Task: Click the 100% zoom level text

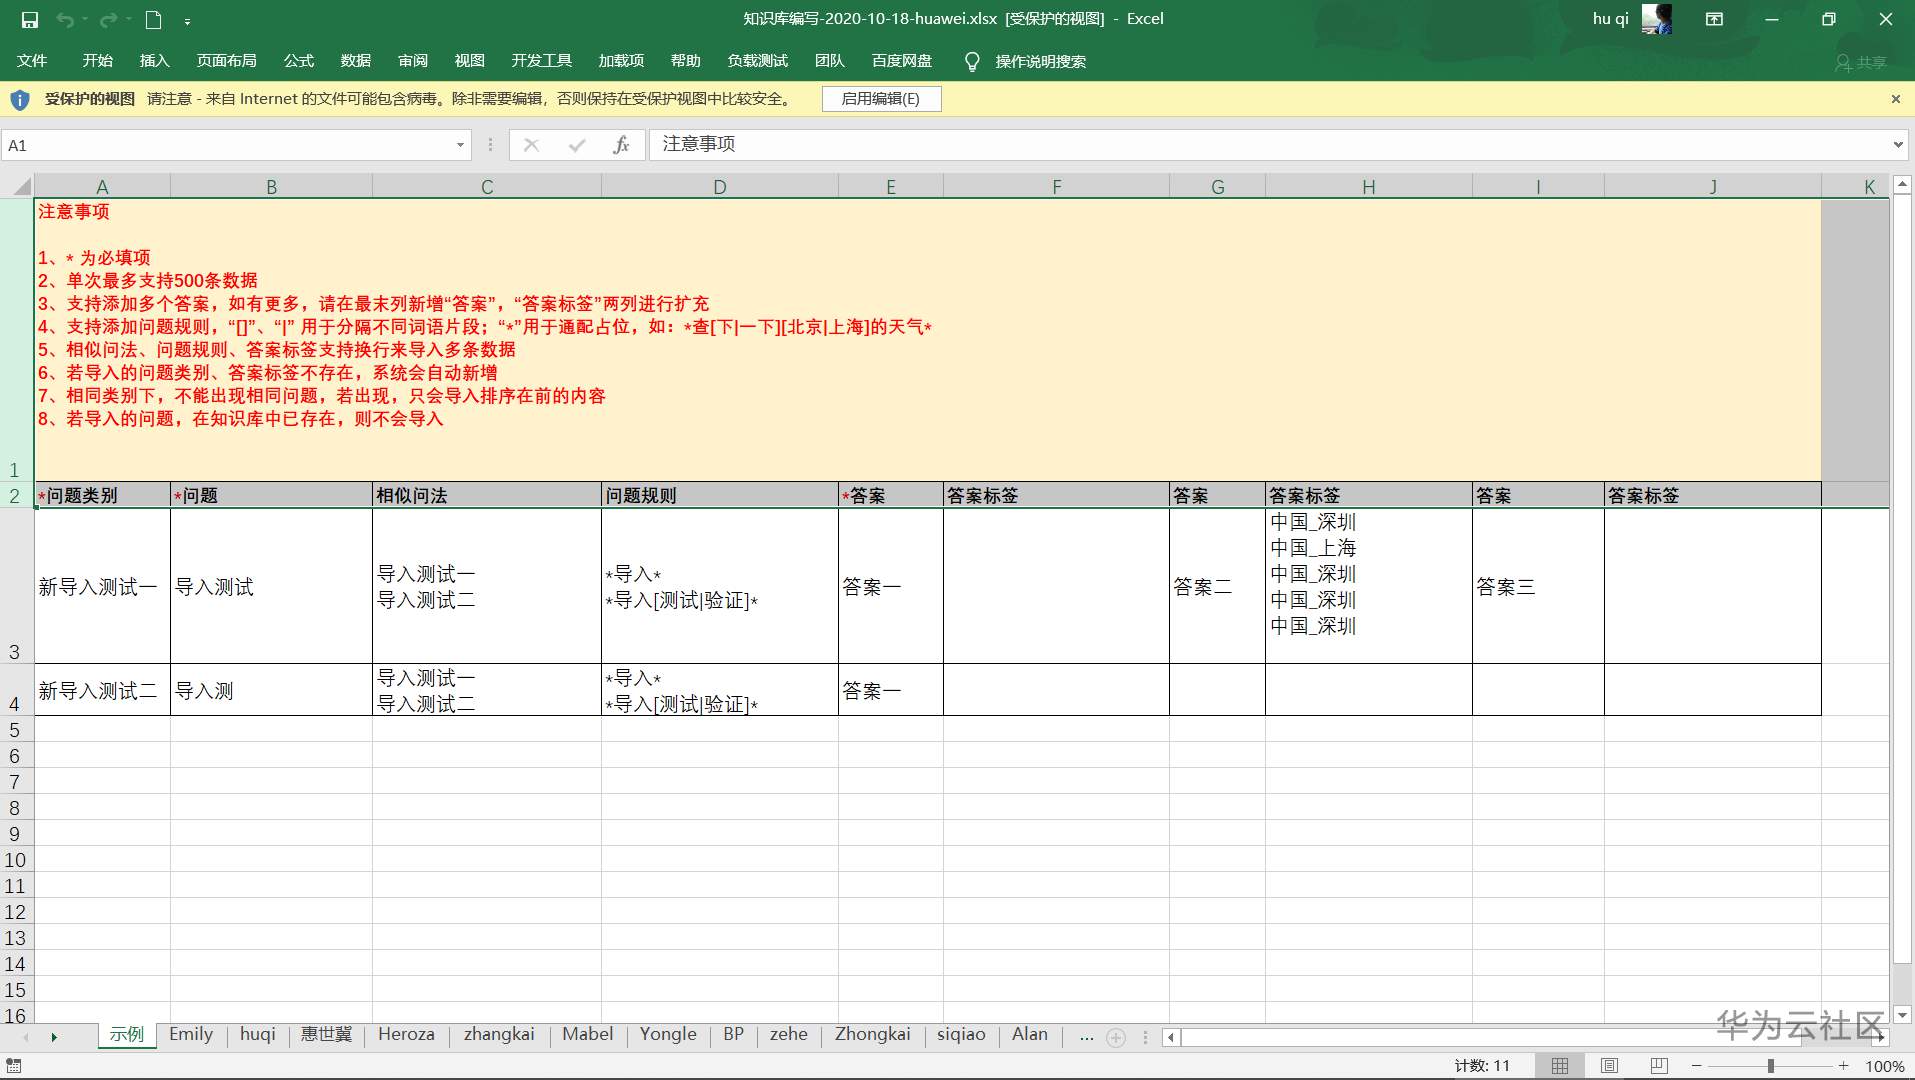Action: click(x=1885, y=1066)
